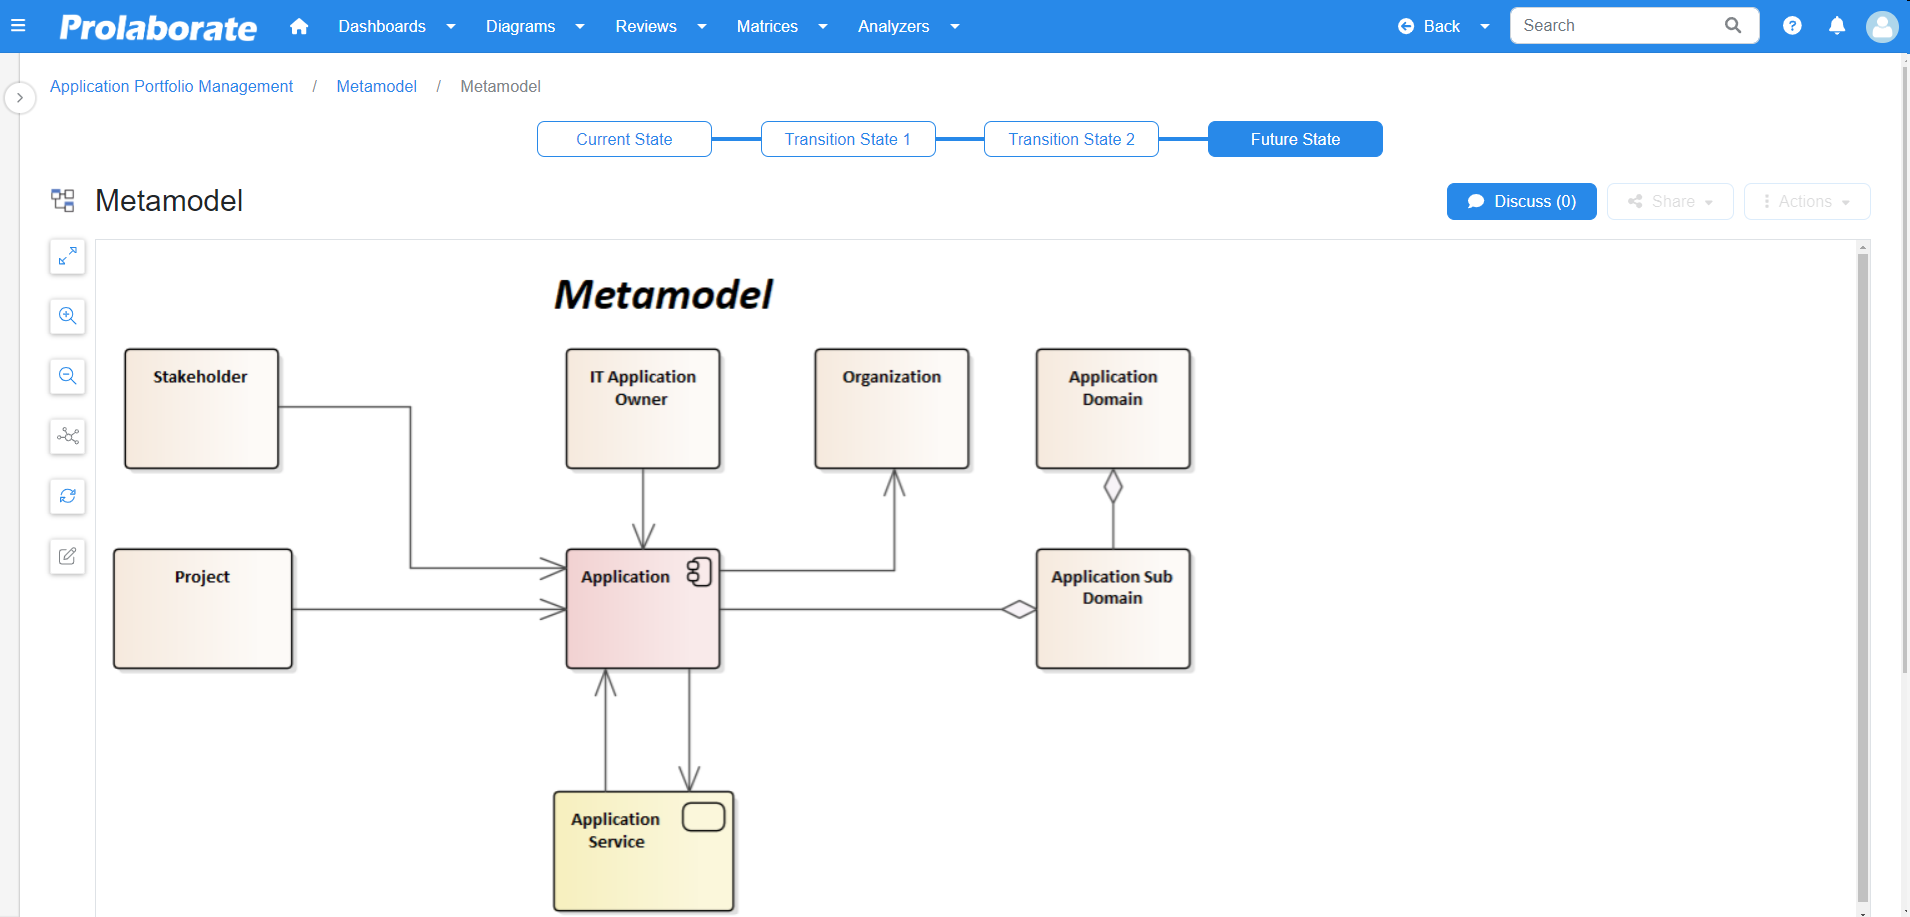Viewport: 1910px width, 917px height.
Task: Open the diagram relationship graph icon
Action: (67, 437)
